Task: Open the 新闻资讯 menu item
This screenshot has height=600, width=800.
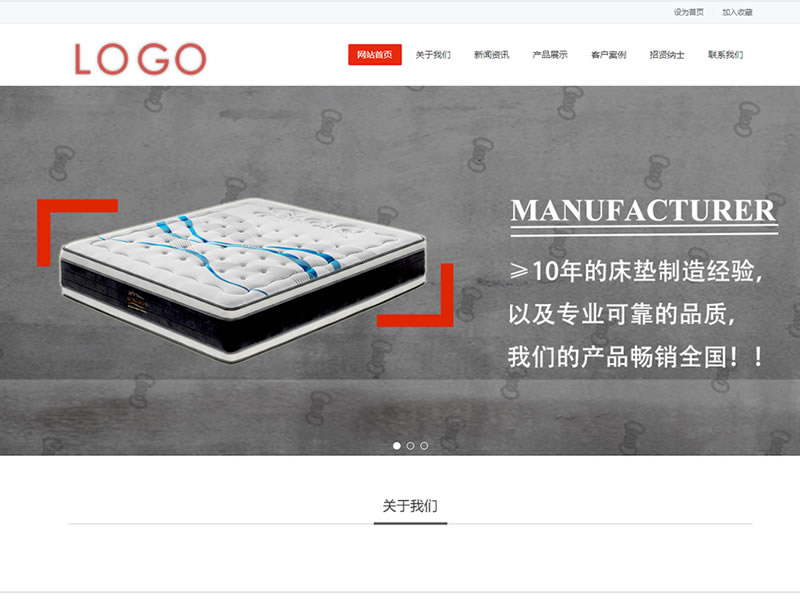Action: tap(491, 55)
